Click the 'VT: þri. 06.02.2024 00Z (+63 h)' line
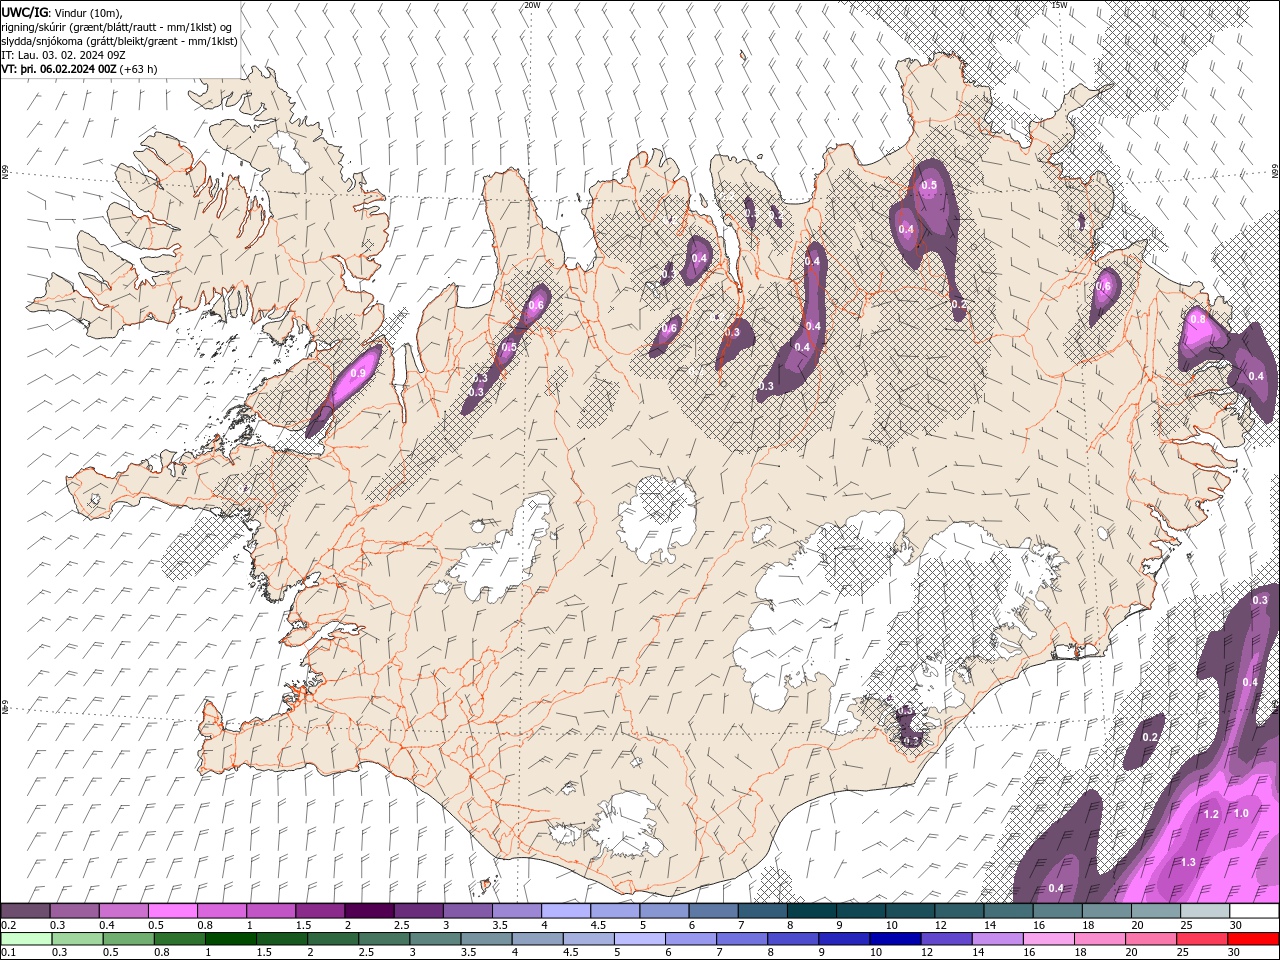The height and width of the screenshot is (960, 1280). point(79,69)
